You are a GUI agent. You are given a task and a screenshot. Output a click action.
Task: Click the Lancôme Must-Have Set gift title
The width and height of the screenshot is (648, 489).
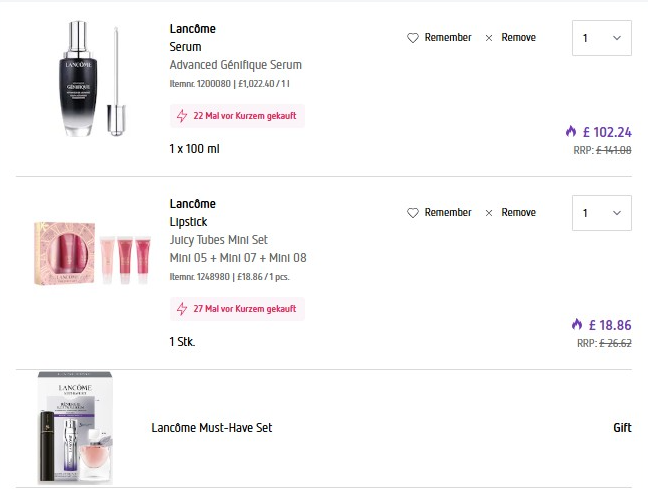pos(211,428)
